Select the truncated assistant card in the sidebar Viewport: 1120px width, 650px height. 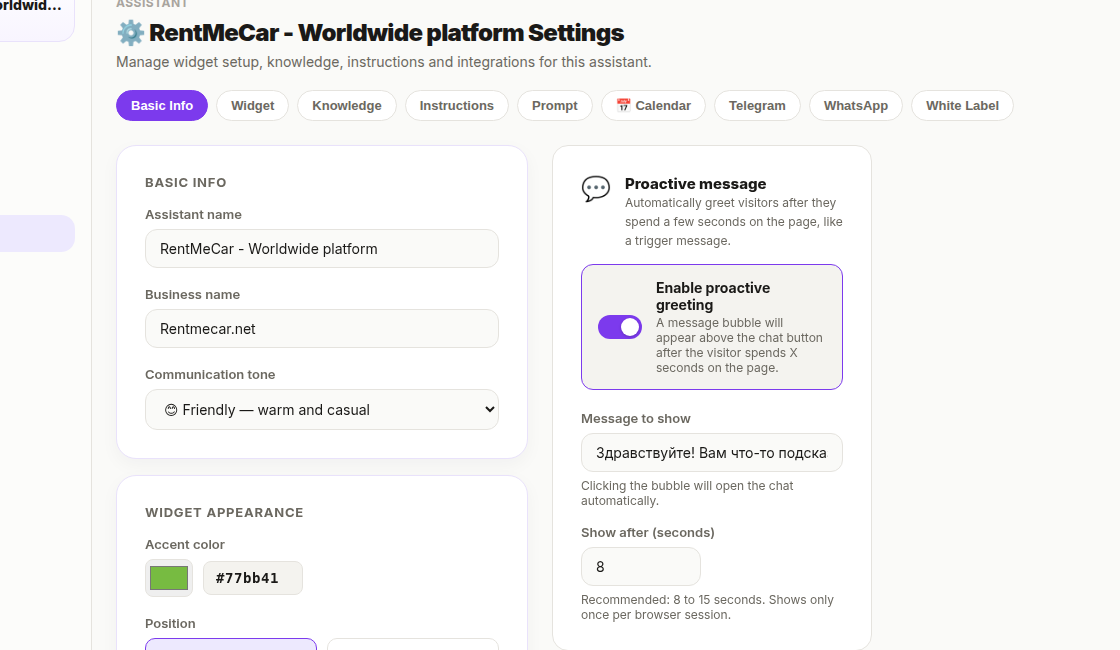[36, 15]
